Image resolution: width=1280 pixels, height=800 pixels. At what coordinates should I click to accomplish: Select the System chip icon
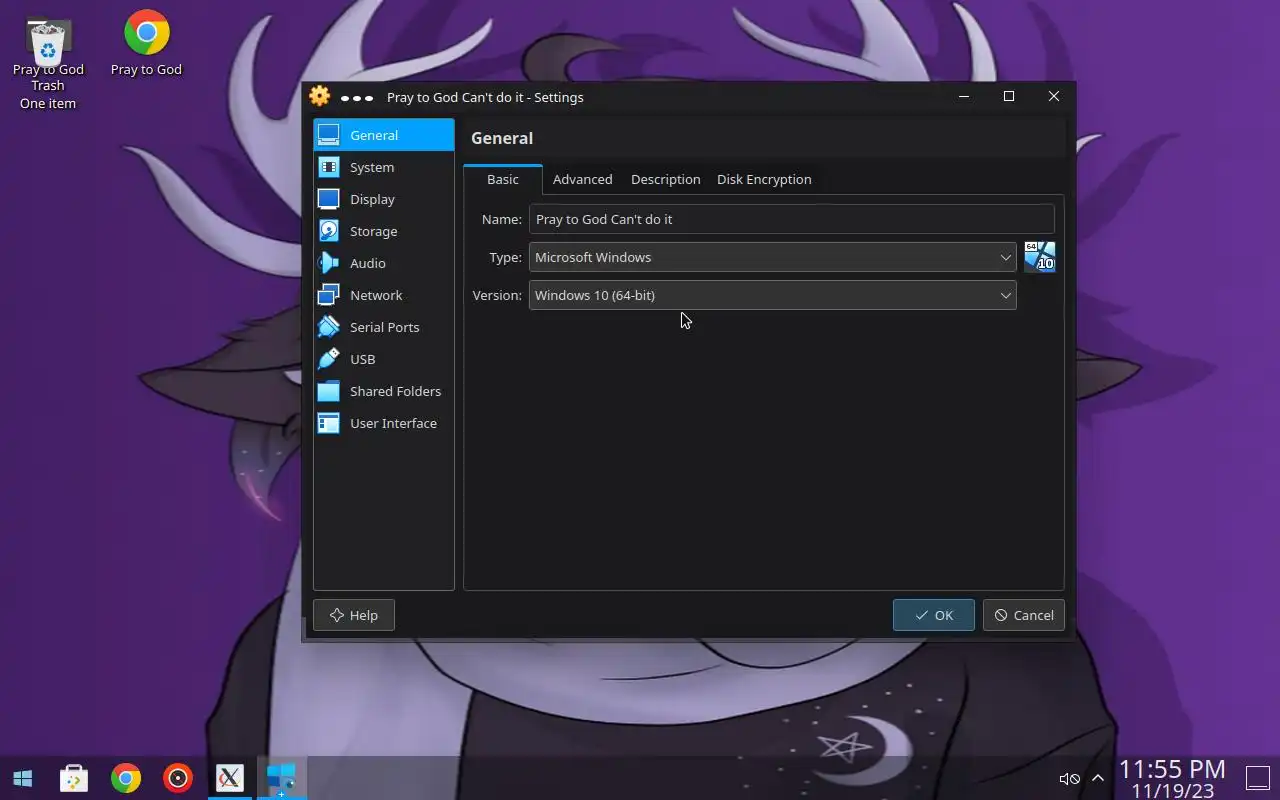(329, 167)
